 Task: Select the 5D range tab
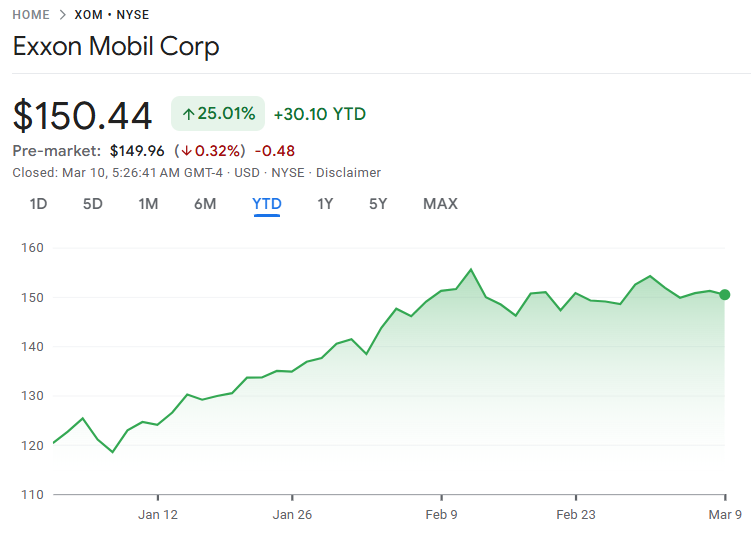[93, 204]
